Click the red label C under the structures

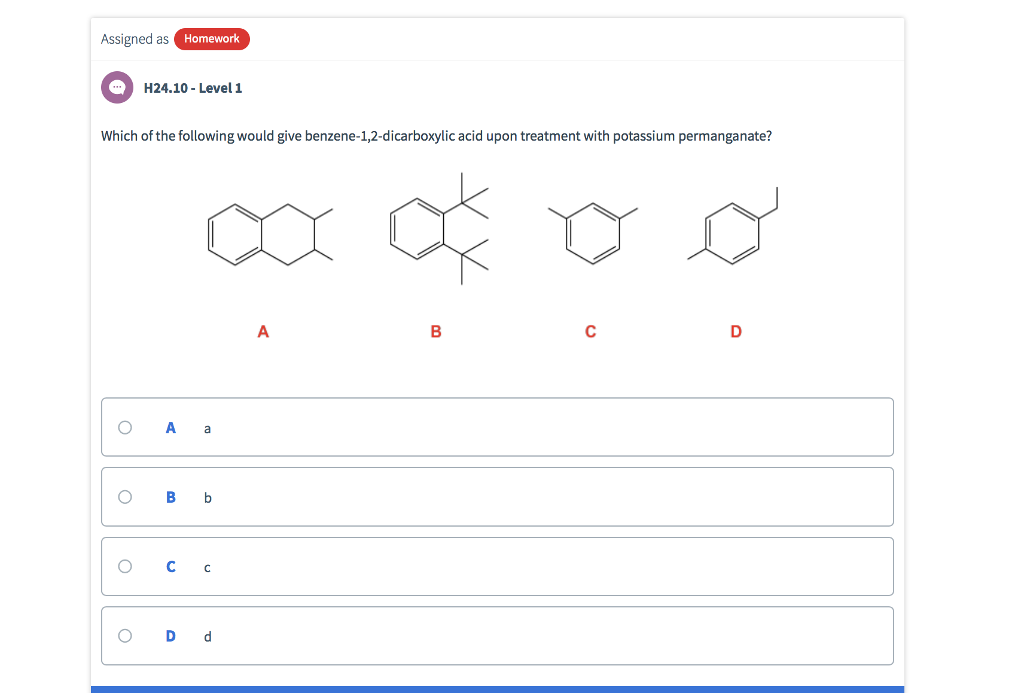[590, 331]
